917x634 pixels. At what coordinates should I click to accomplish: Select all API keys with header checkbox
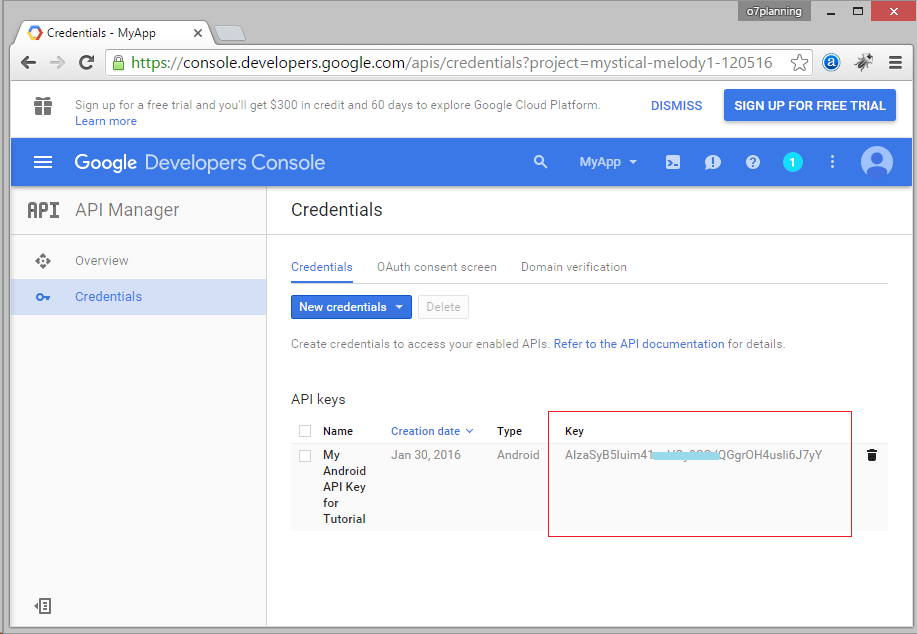pyautogui.click(x=305, y=431)
